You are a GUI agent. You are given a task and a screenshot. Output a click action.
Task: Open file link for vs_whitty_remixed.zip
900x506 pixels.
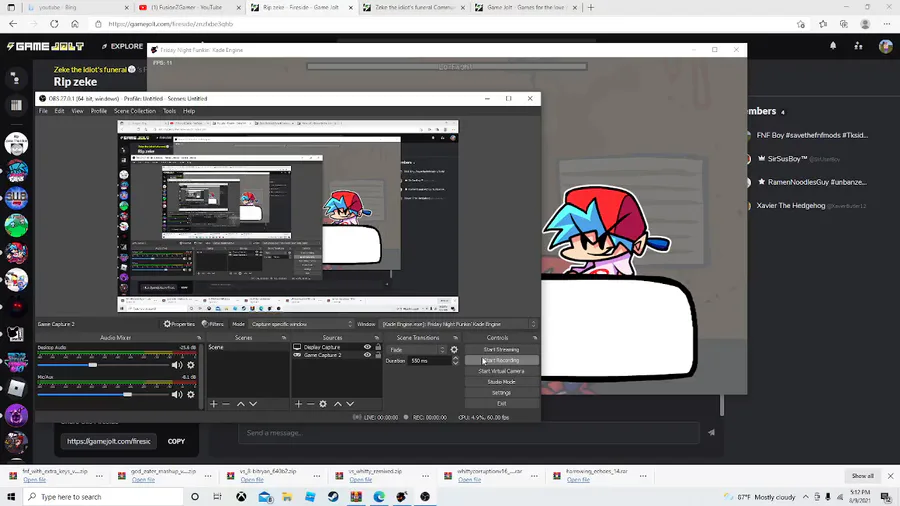point(360,480)
